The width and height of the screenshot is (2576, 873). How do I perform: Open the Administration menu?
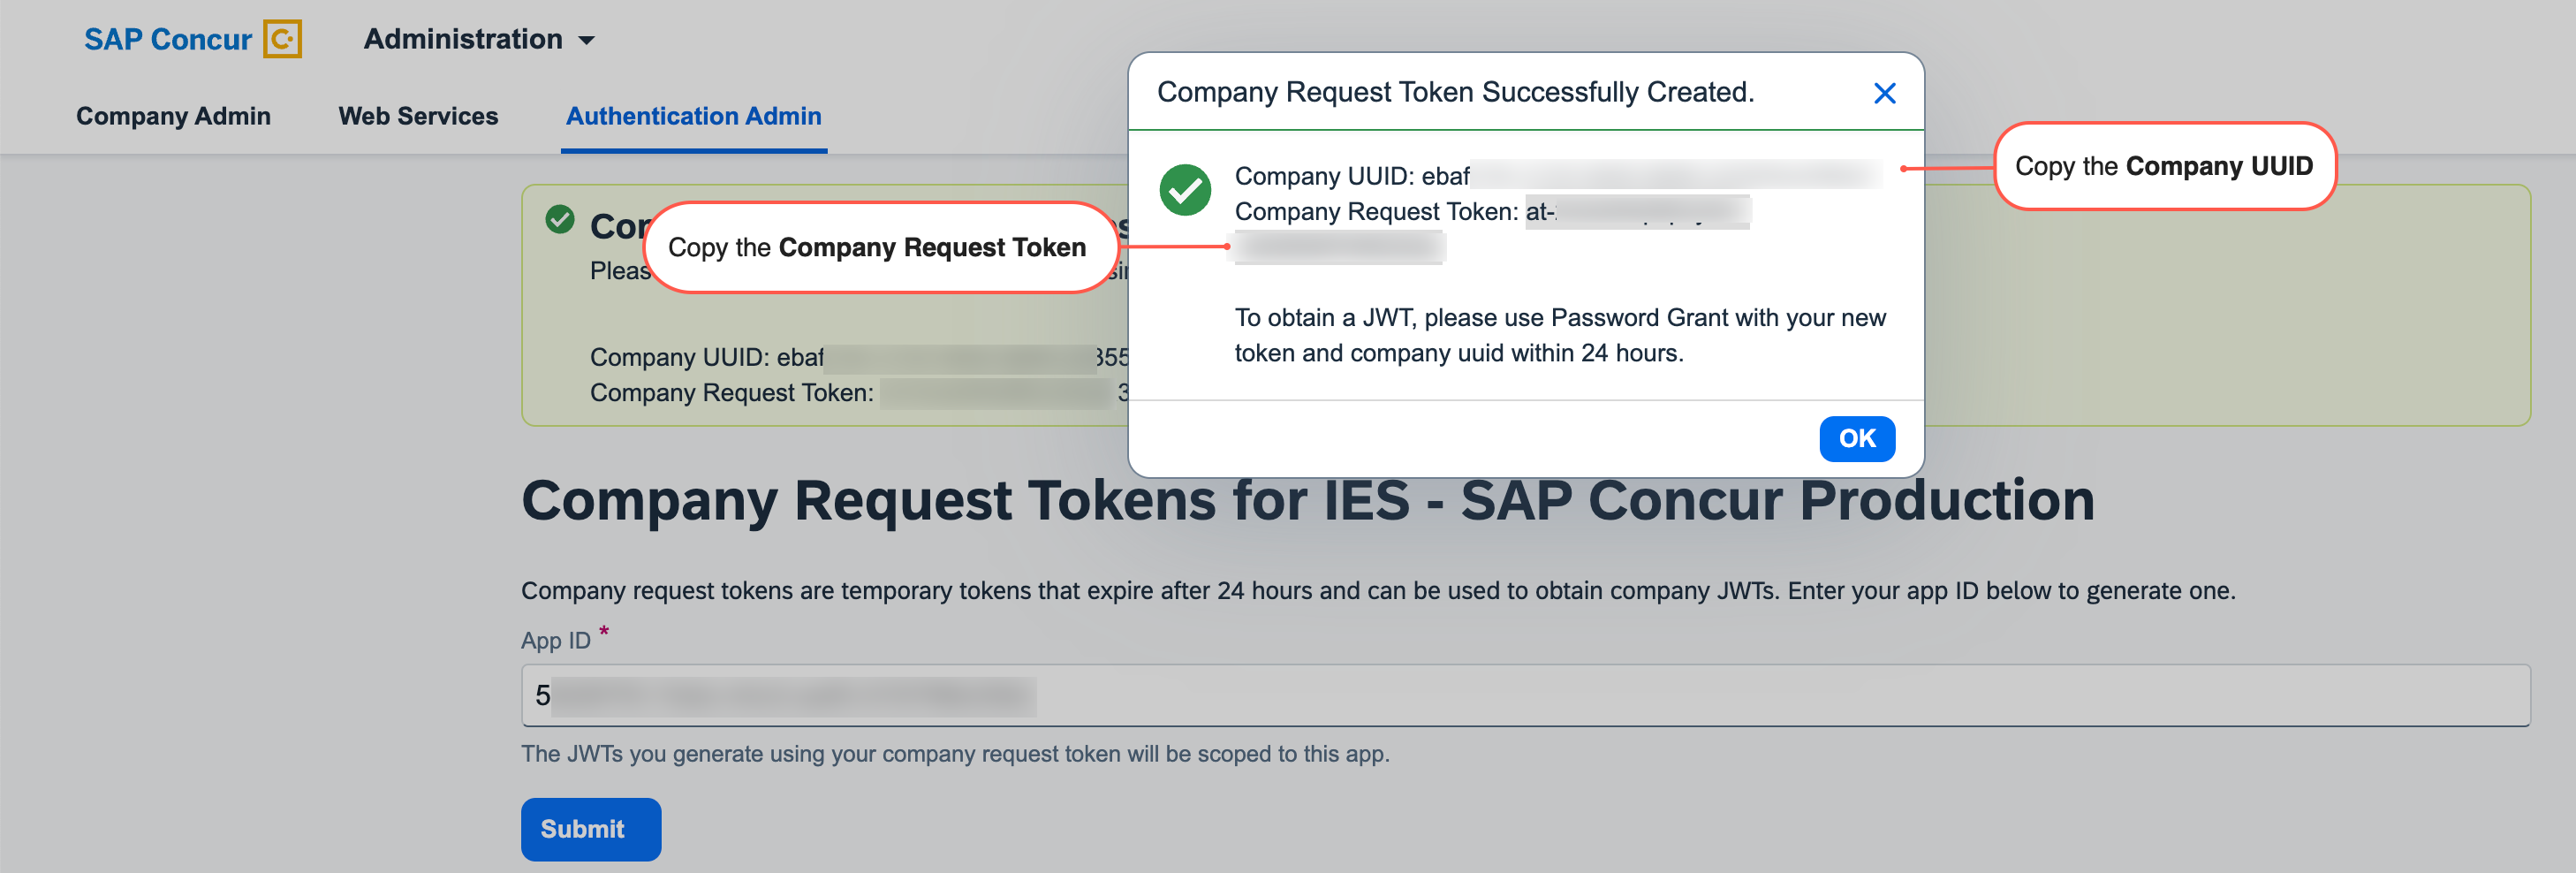479,39
